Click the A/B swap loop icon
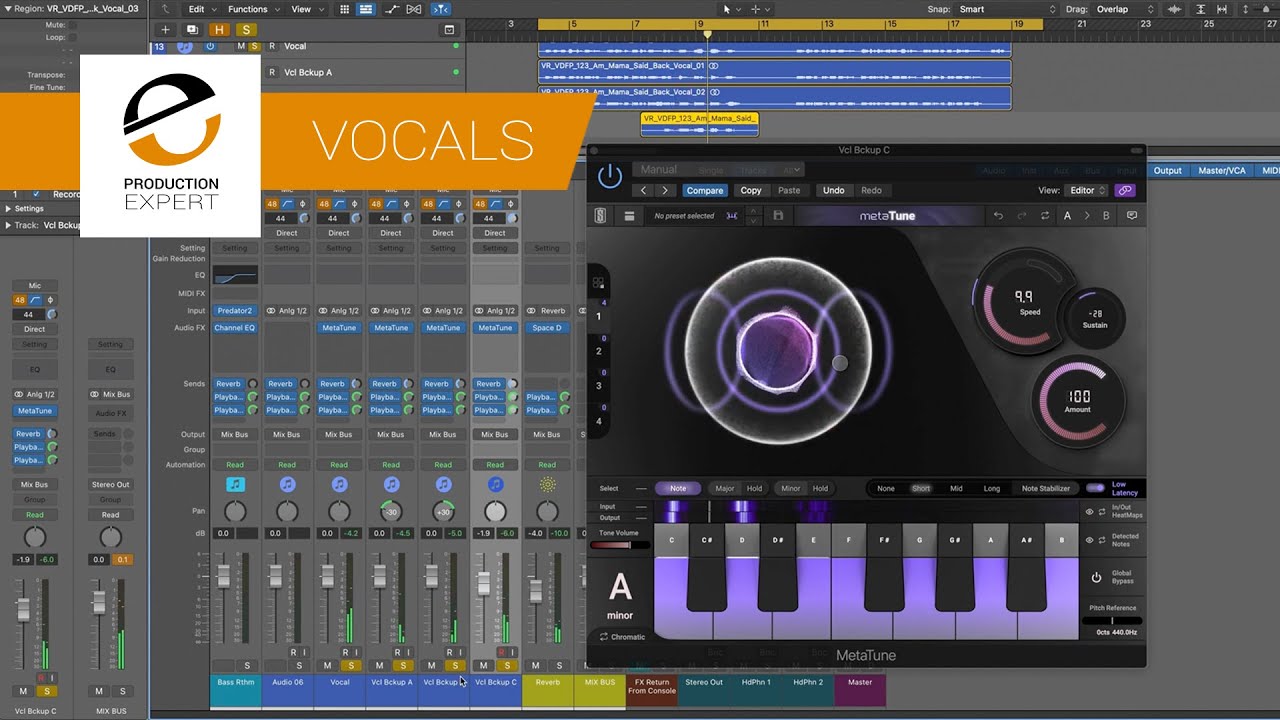 click(x=1045, y=216)
